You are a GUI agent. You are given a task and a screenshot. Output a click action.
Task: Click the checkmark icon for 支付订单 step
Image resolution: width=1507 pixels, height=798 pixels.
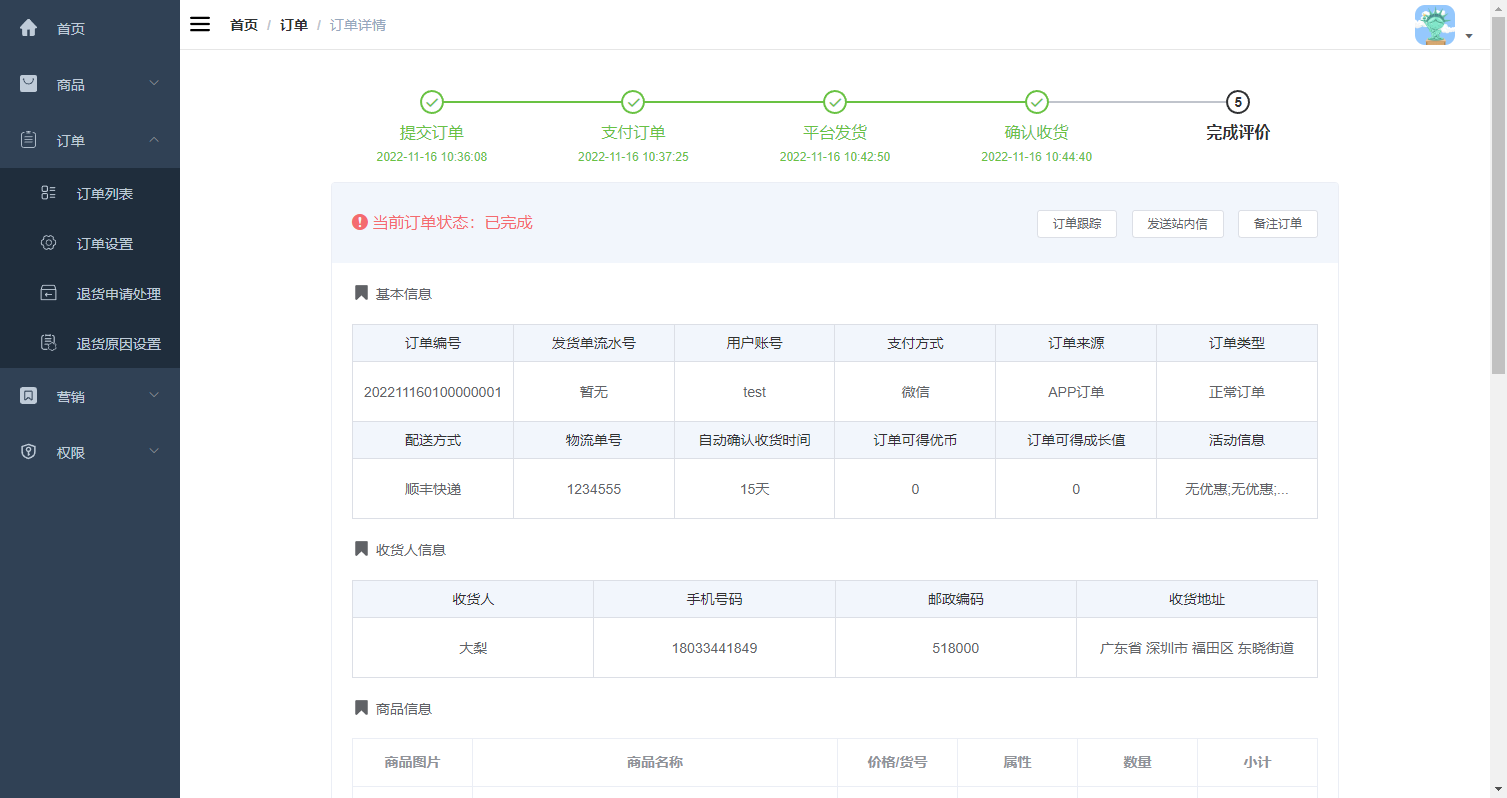633,102
